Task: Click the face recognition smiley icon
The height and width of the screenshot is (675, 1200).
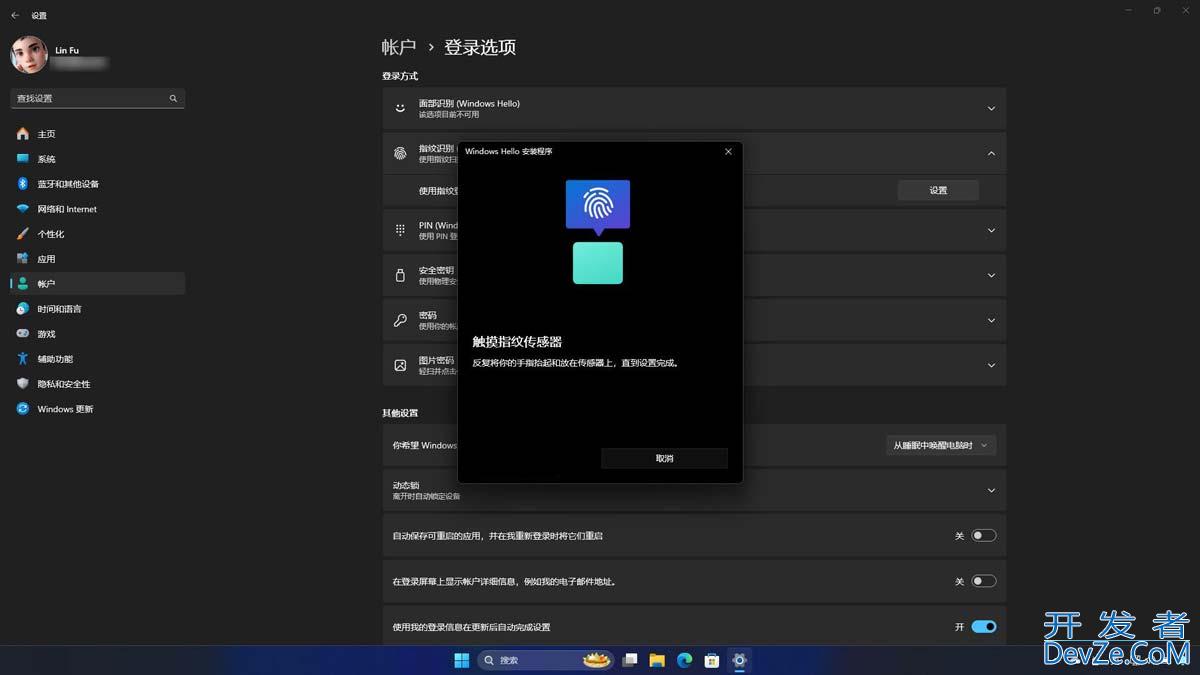Action: click(400, 107)
